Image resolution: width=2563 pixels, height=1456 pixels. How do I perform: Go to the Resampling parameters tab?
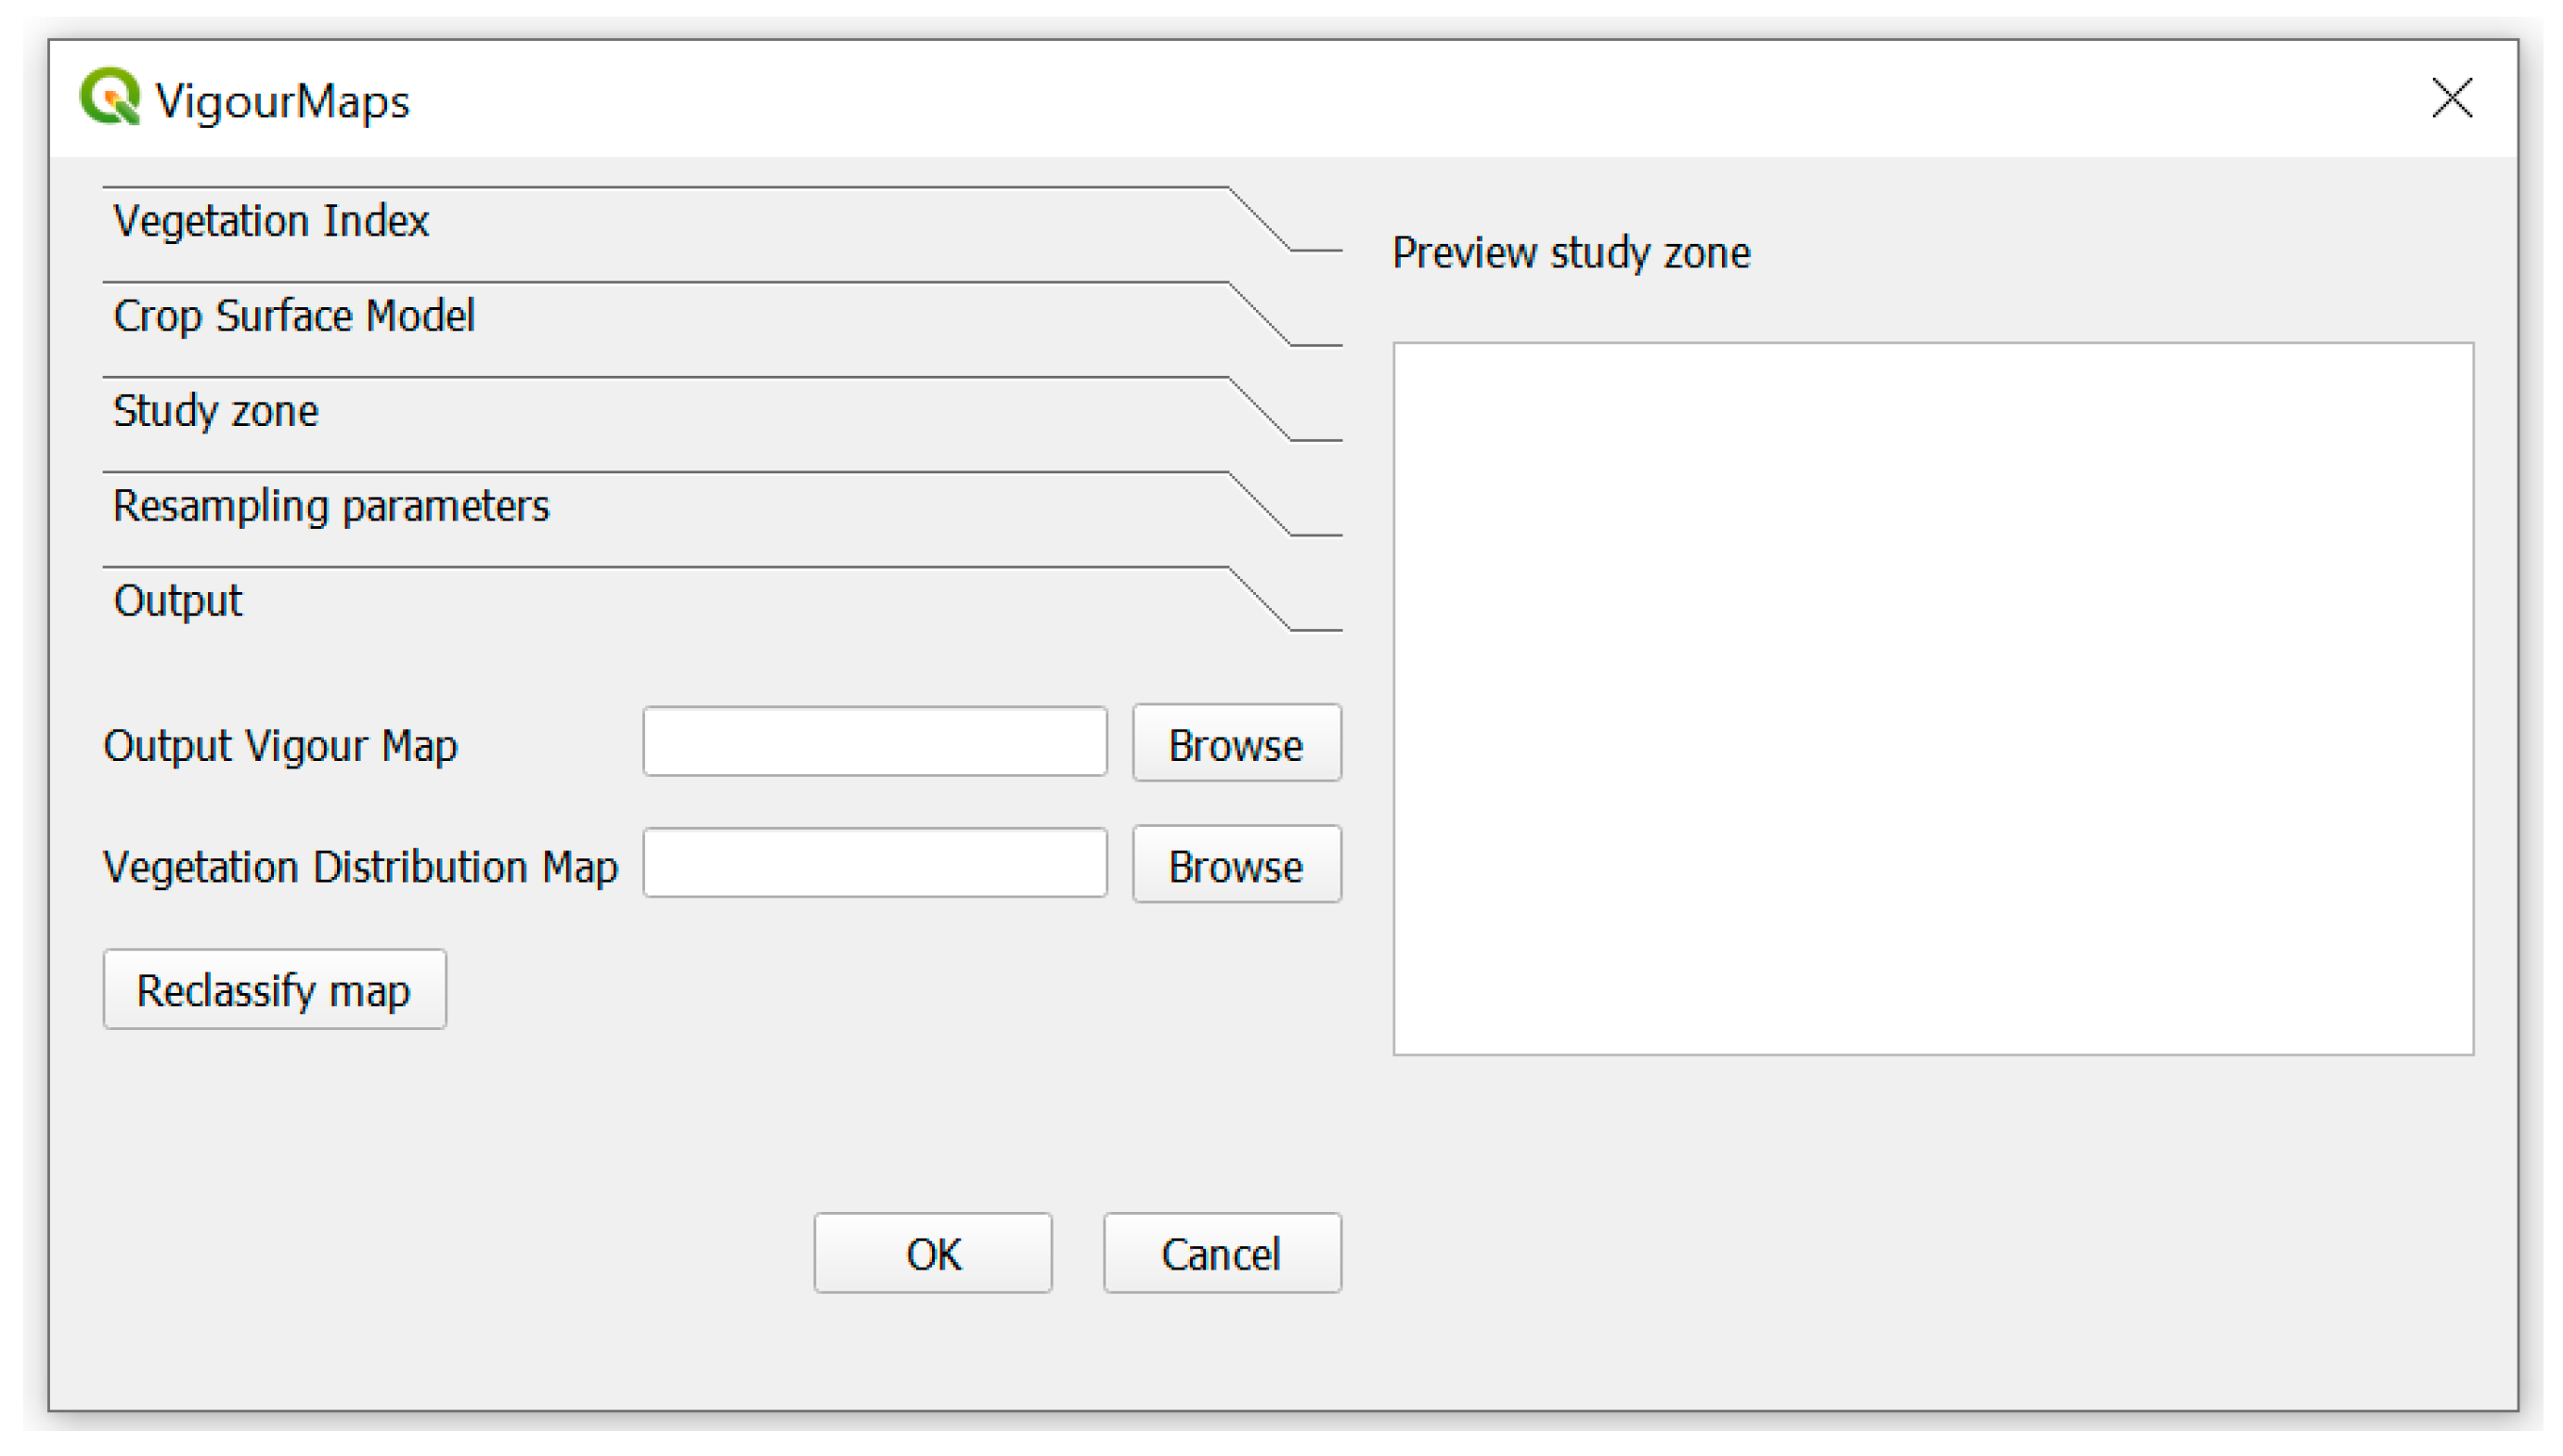point(330,506)
